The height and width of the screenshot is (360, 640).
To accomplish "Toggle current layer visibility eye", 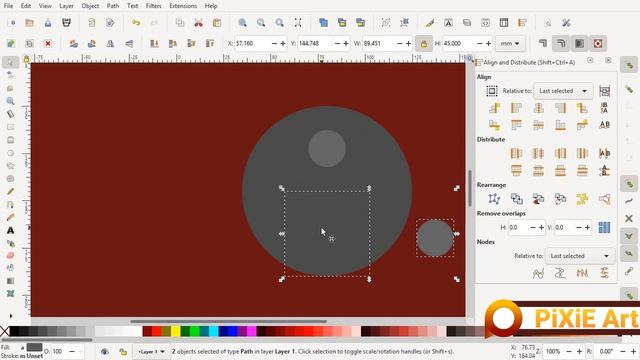I will 104,351.
